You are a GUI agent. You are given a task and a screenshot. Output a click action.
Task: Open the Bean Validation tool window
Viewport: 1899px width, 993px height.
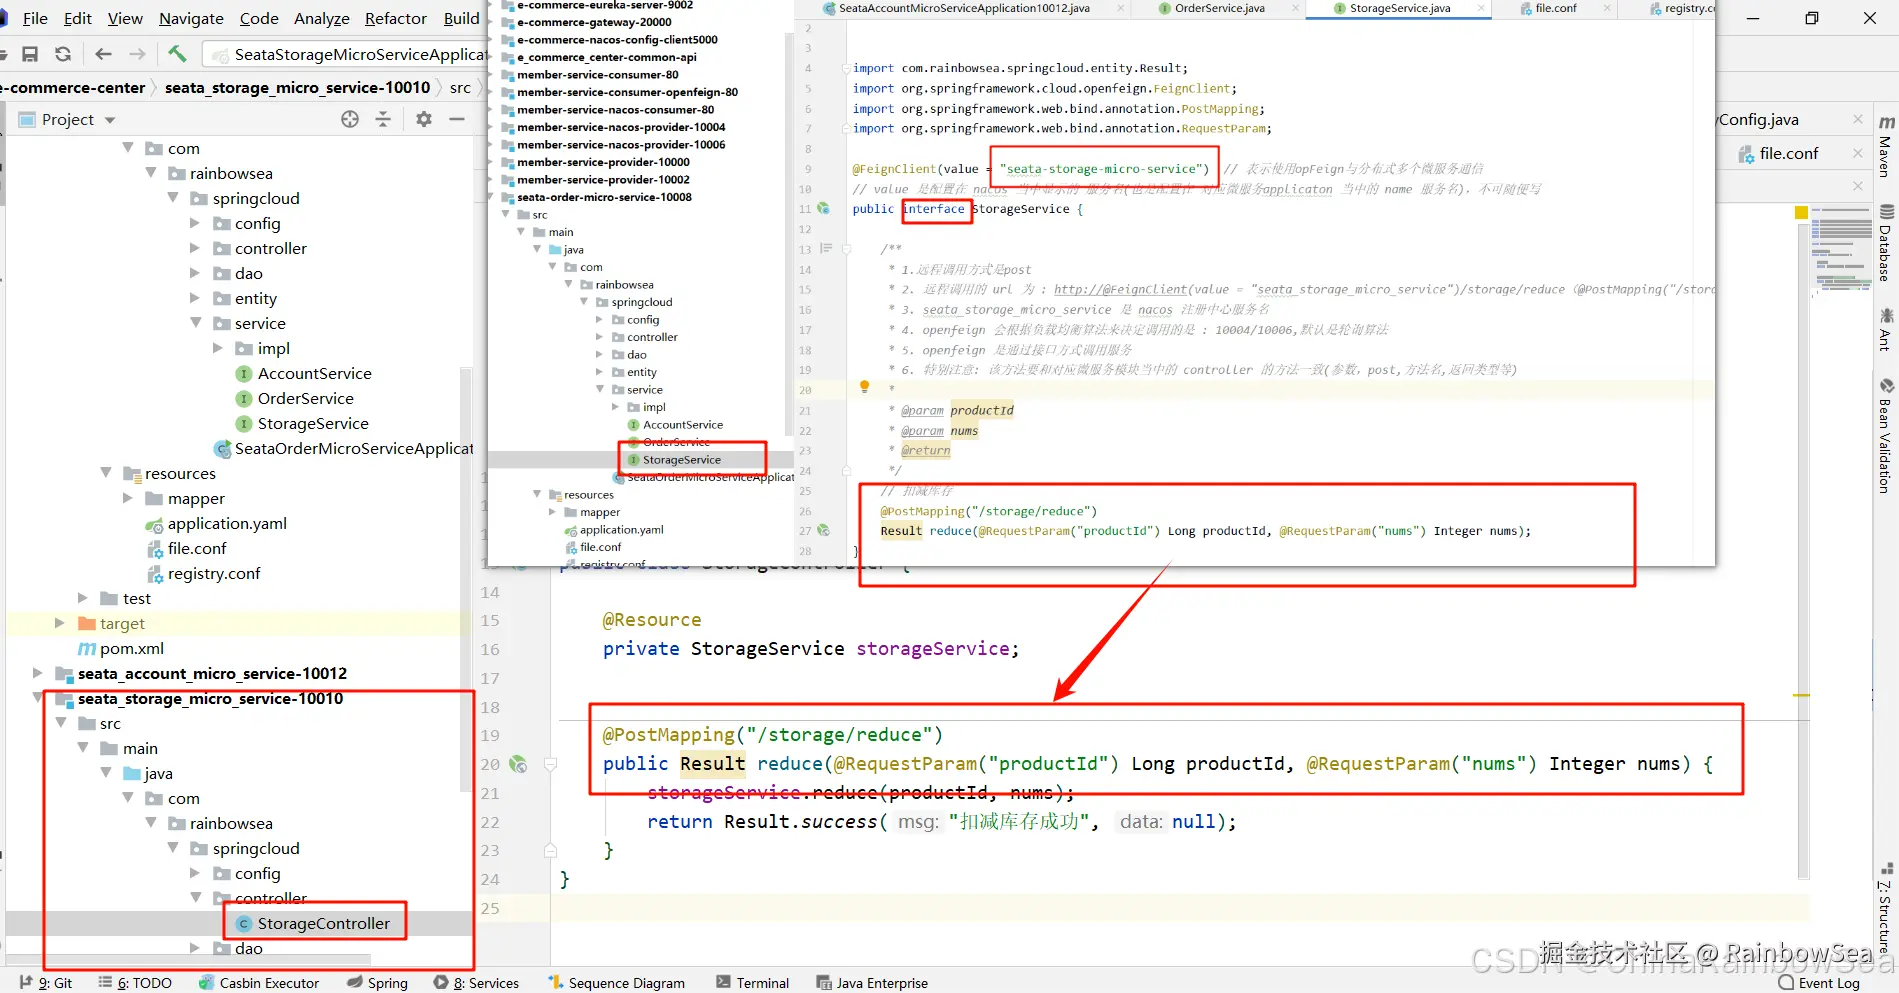pyautogui.click(x=1886, y=435)
